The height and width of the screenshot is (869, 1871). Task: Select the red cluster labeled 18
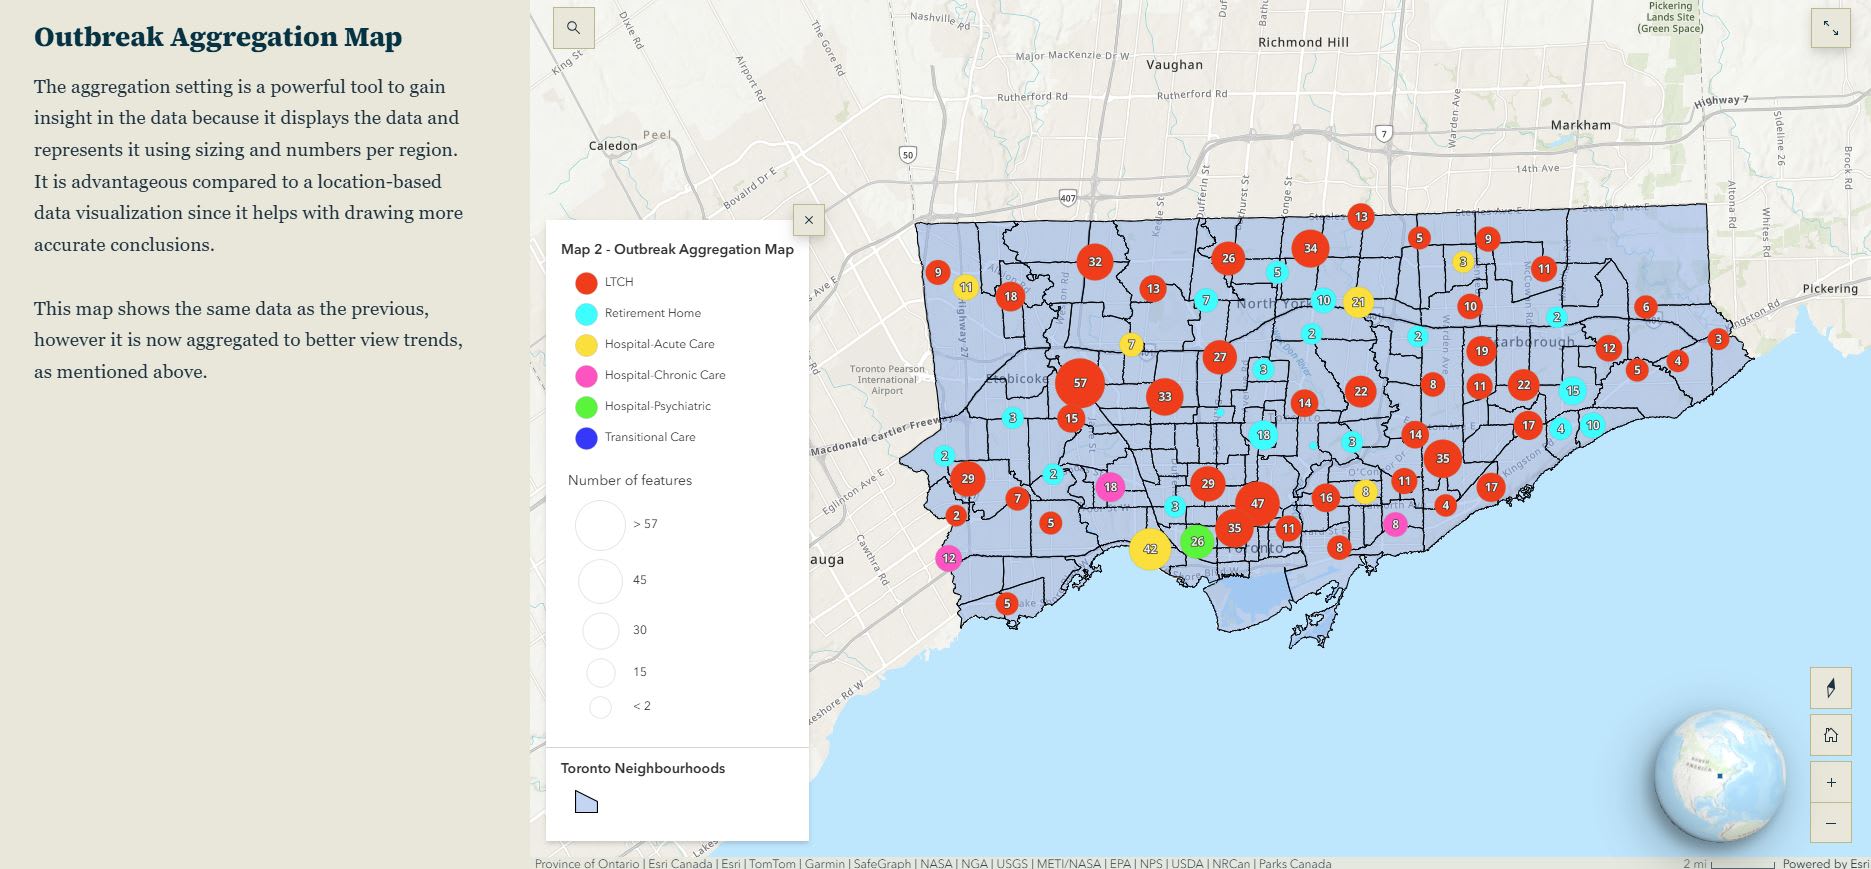click(x=1010, y=296)
